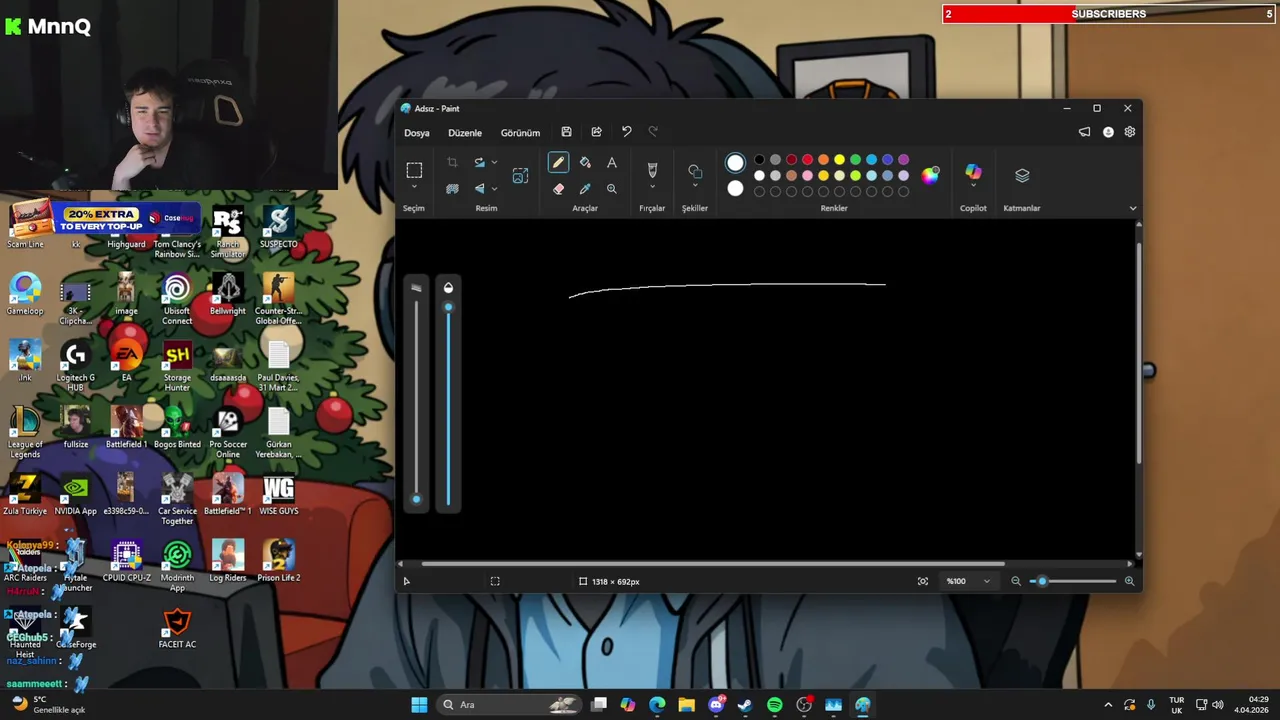
Task: Open File Explorer from the taskbar
Action: (686, 705)
